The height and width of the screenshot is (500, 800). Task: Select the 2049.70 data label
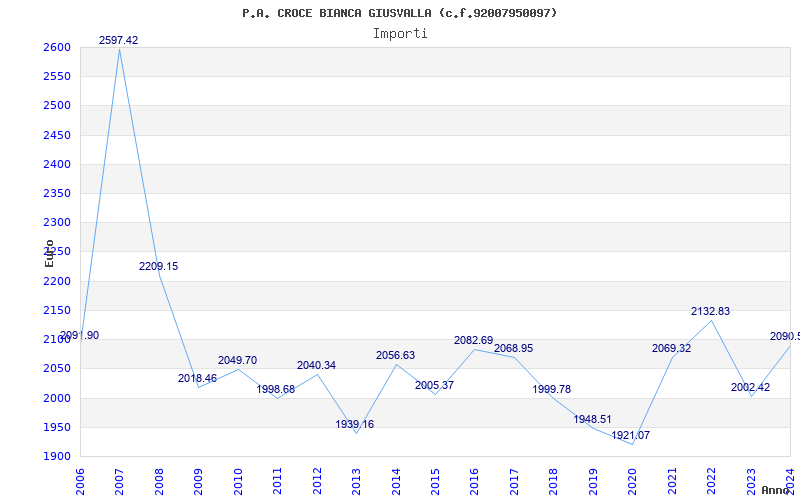coord(237,360)
